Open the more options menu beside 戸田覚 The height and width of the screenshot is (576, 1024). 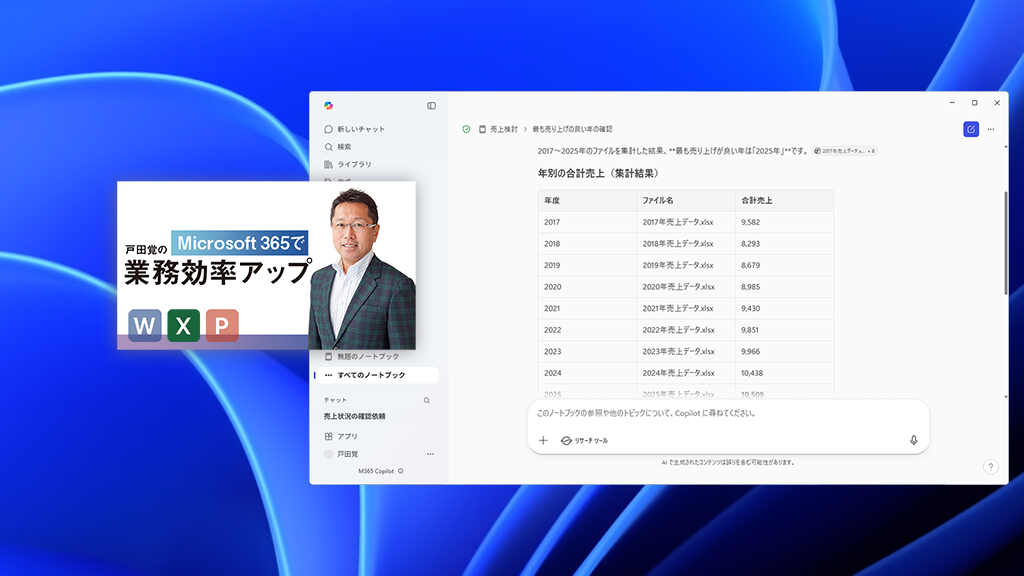point(430,453)
